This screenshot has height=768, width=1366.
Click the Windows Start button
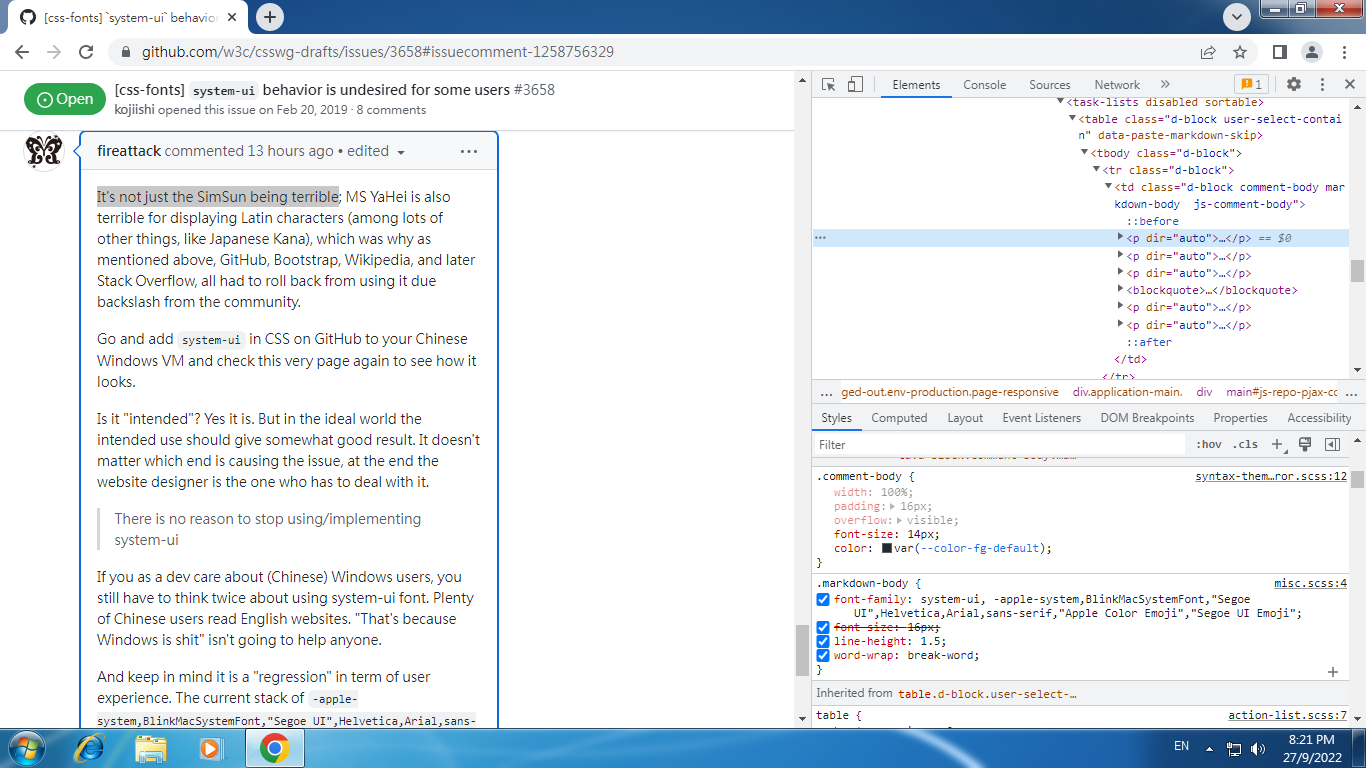25,748
